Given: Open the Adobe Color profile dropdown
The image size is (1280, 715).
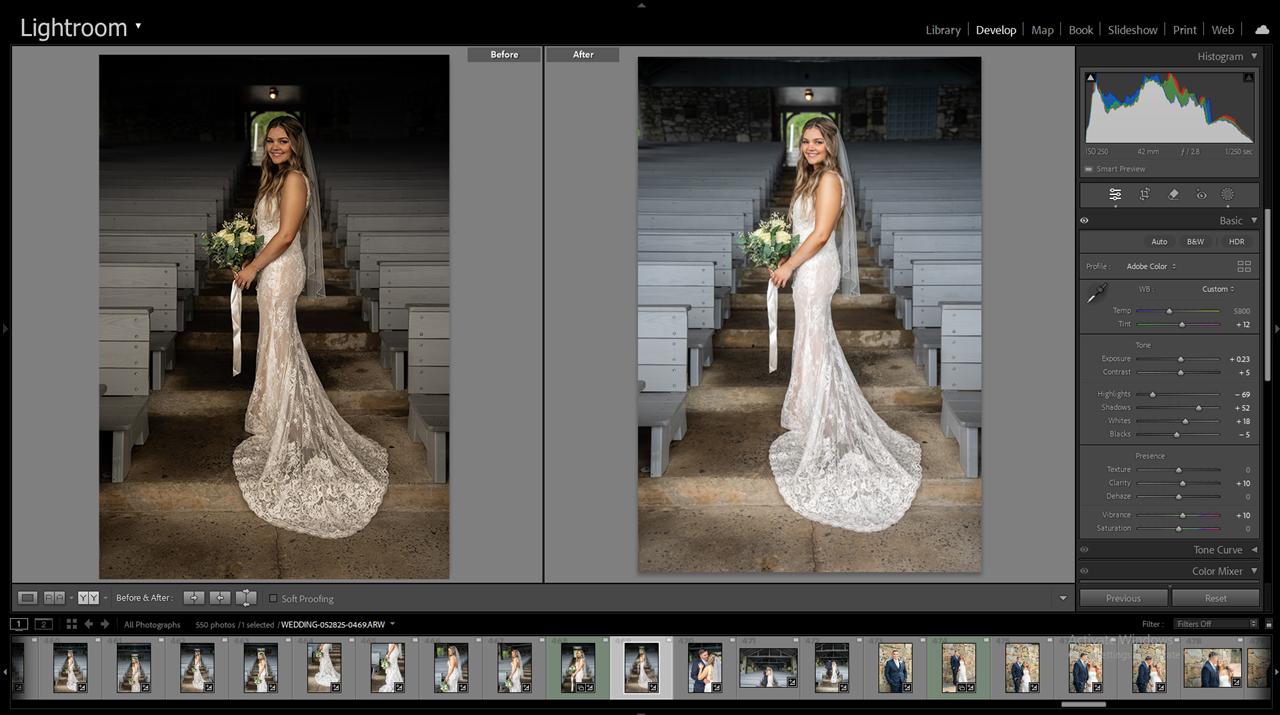Looking at the screenshot, I should (x=1151, y=267).
